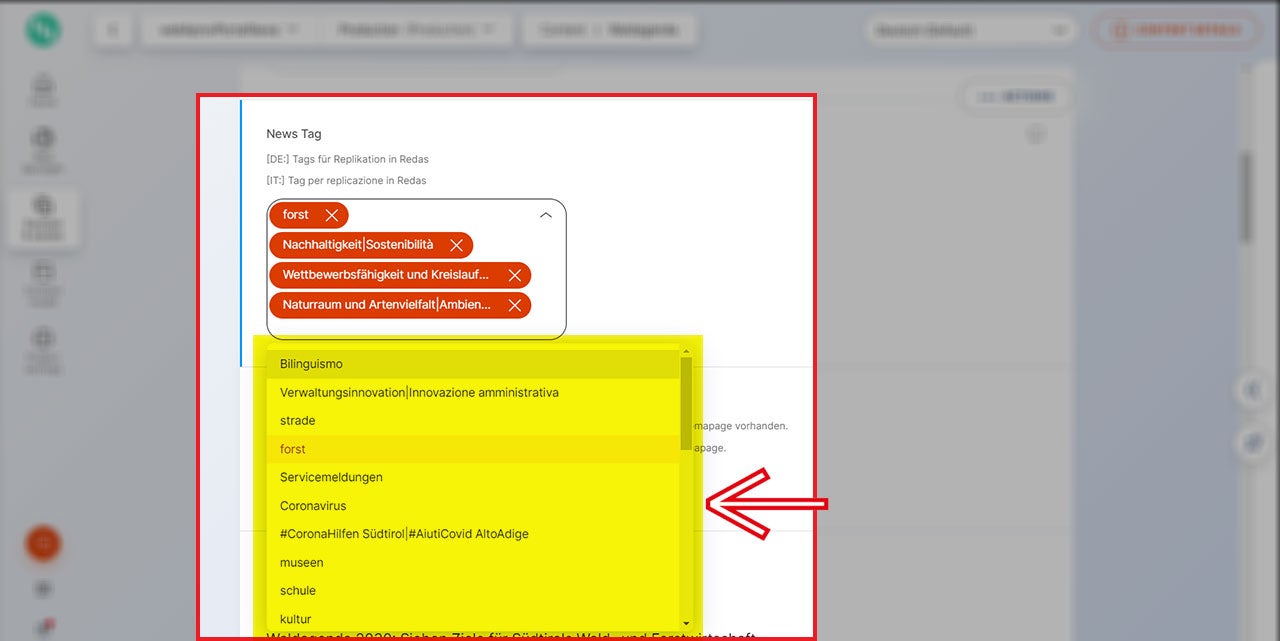Viewport: 1280px width, 641px height.
Task: Select #CoronaHilfen Südtirol|#AiutiCovid AltoAdige option
Action: pos(404,534)
